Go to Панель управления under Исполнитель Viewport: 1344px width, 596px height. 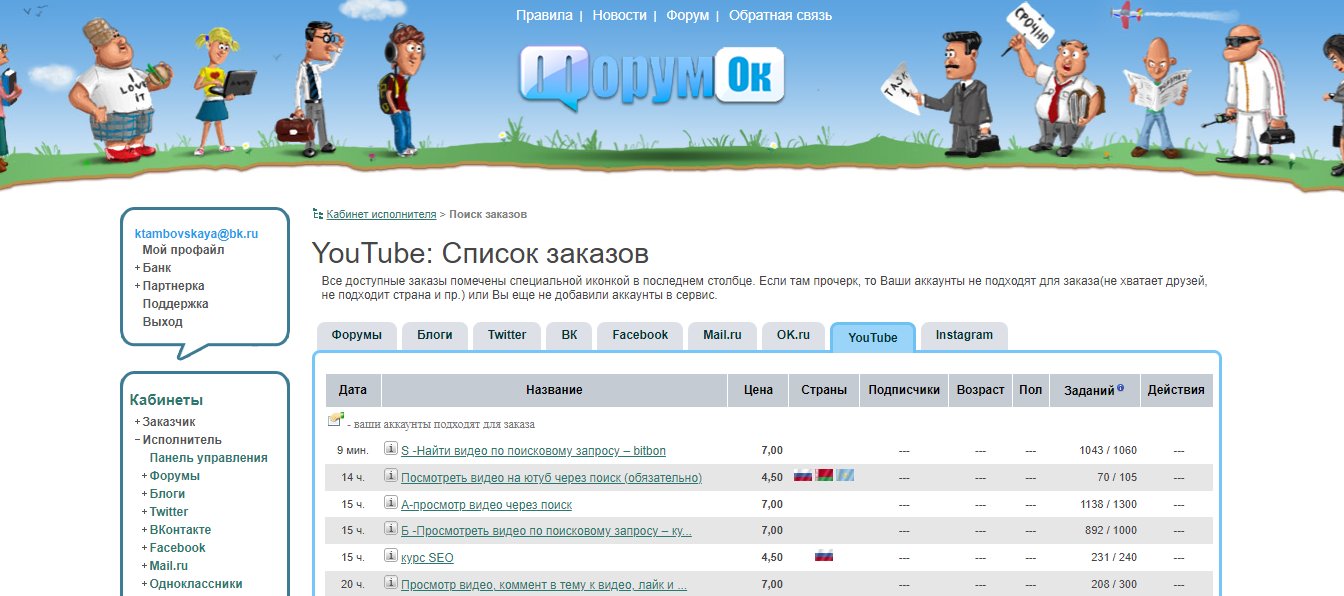(206, 457)
